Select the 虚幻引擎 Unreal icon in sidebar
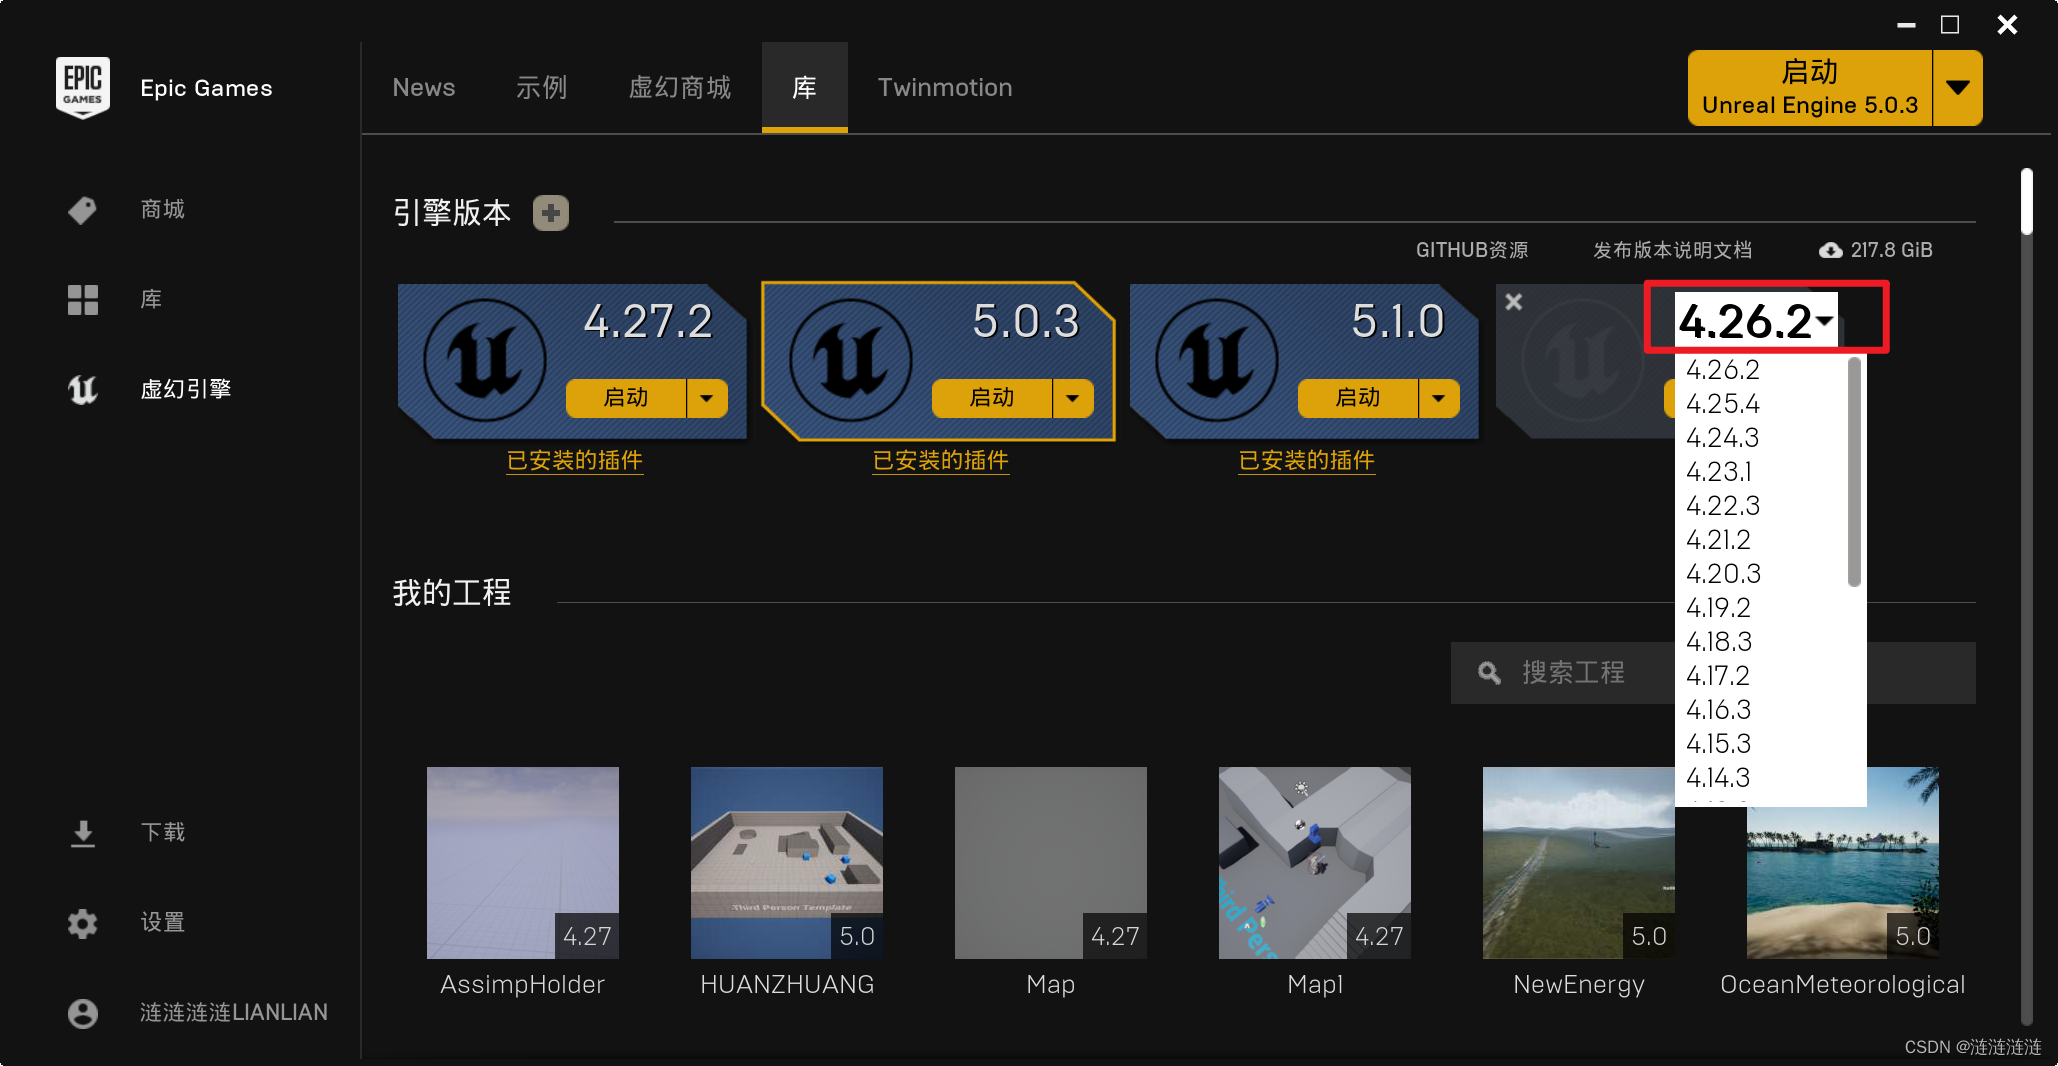 coord(82,389)
